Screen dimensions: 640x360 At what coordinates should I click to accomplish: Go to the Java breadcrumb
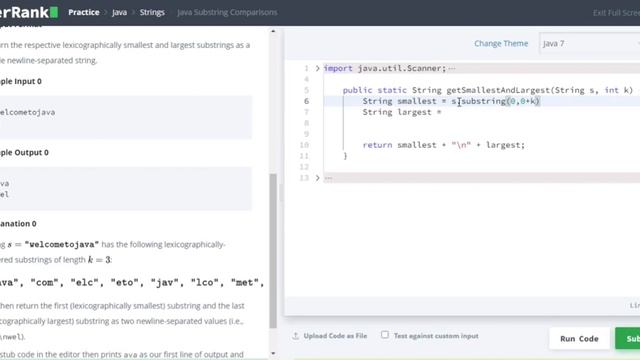[x=119, y=13]
